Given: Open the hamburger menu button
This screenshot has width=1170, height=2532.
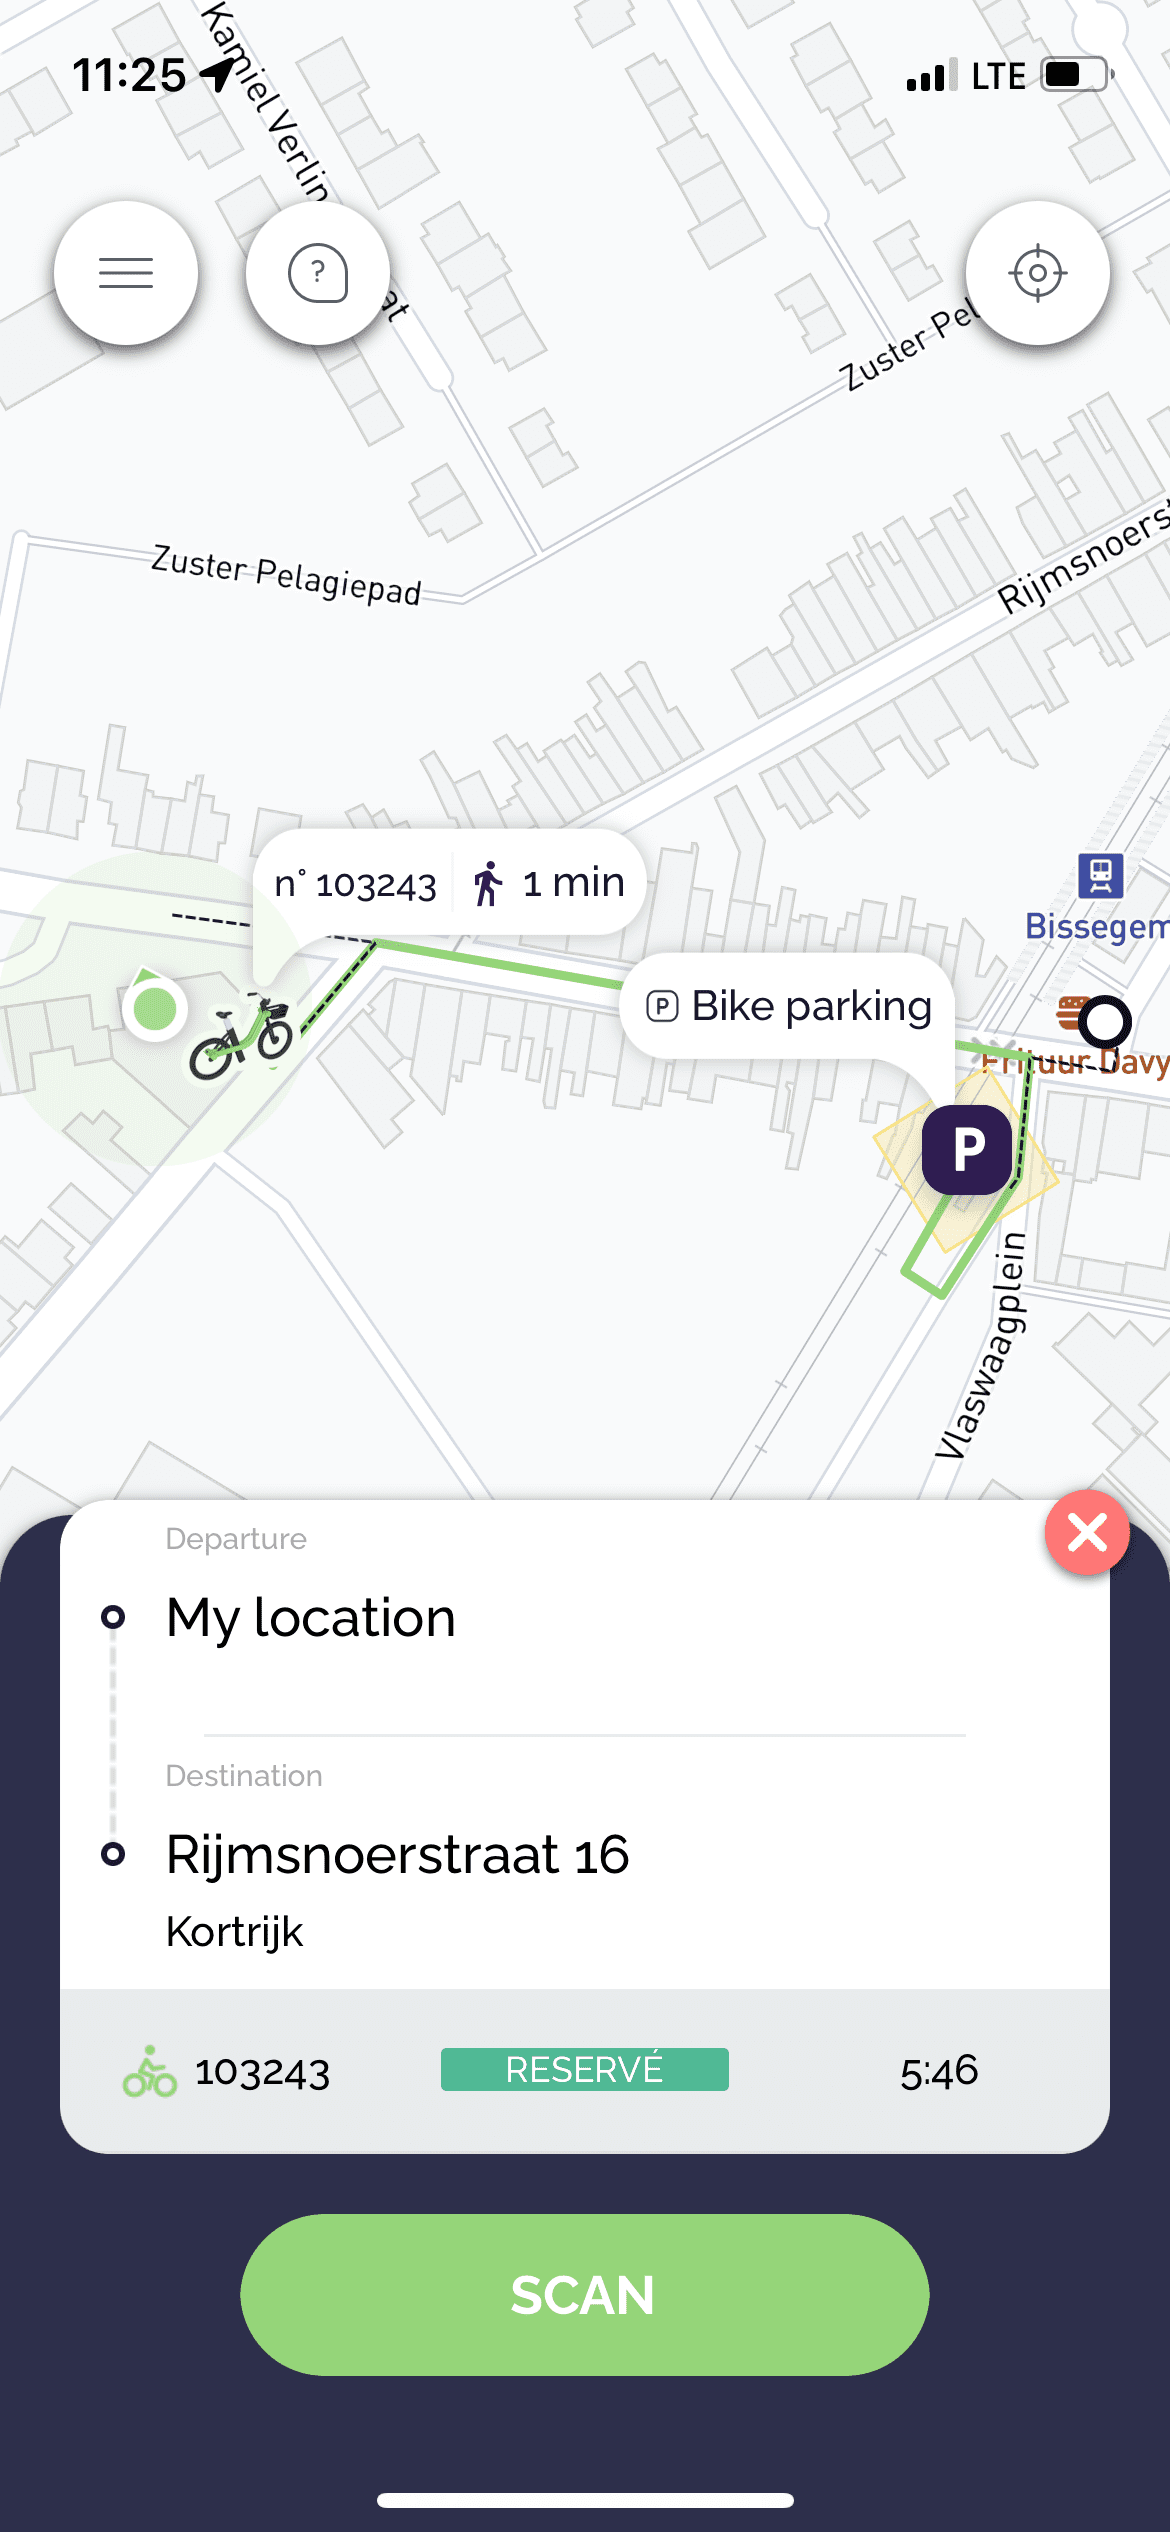Looking at the screenshot, I should coord(126,273).
